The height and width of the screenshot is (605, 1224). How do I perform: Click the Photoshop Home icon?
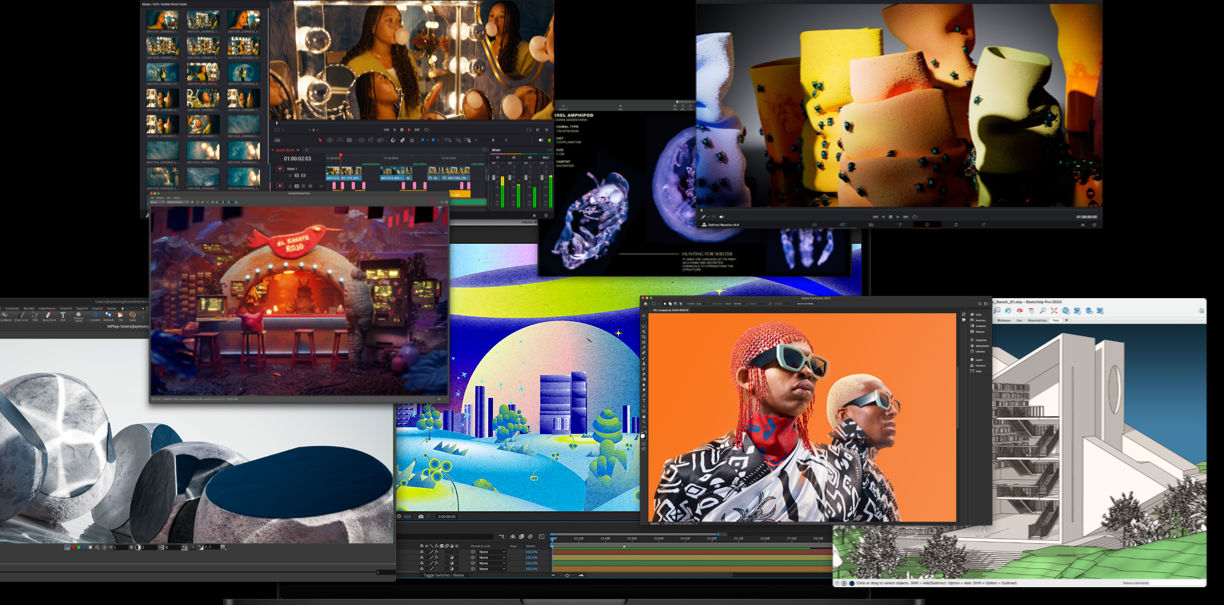tap(645, 302)
